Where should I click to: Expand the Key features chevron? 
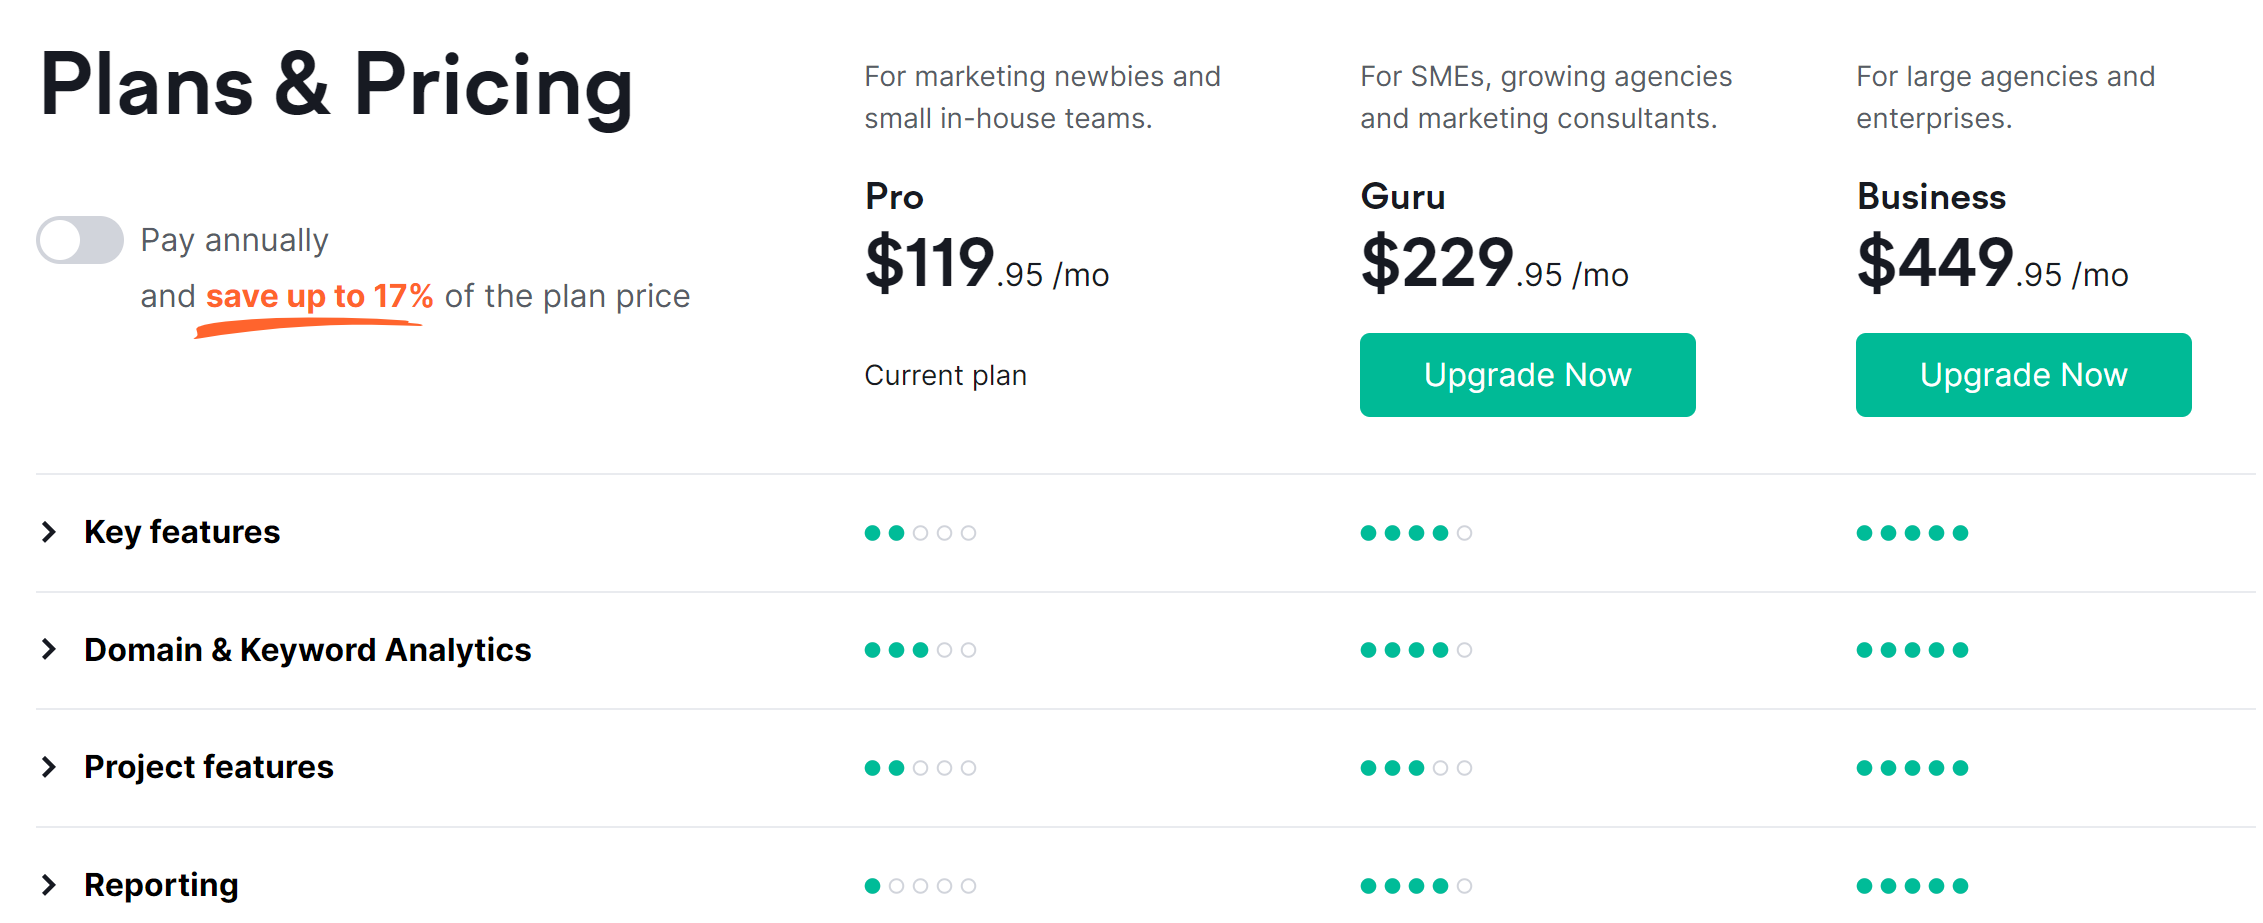49,532
